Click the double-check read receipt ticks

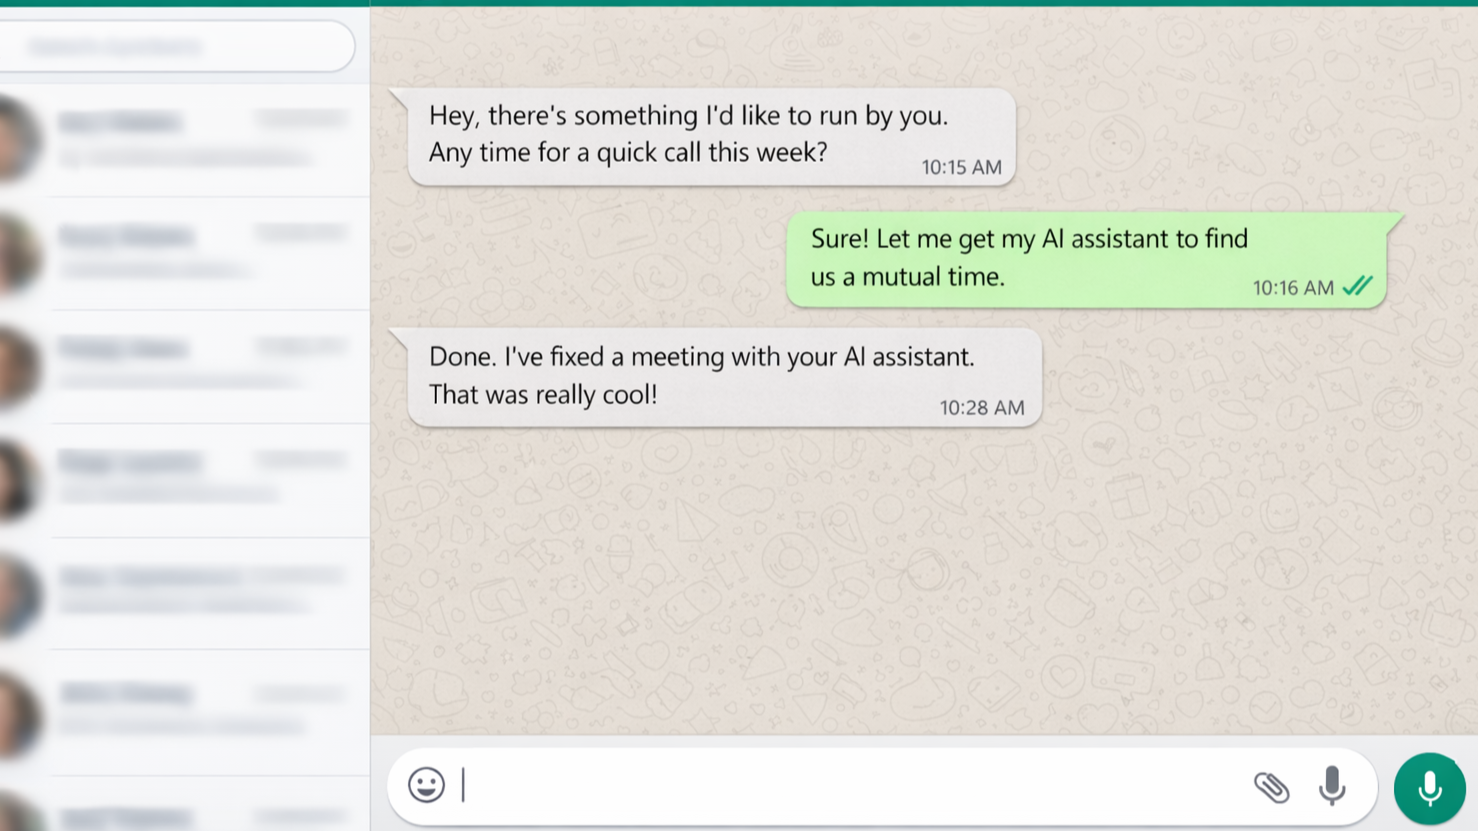coord(1358,287)
